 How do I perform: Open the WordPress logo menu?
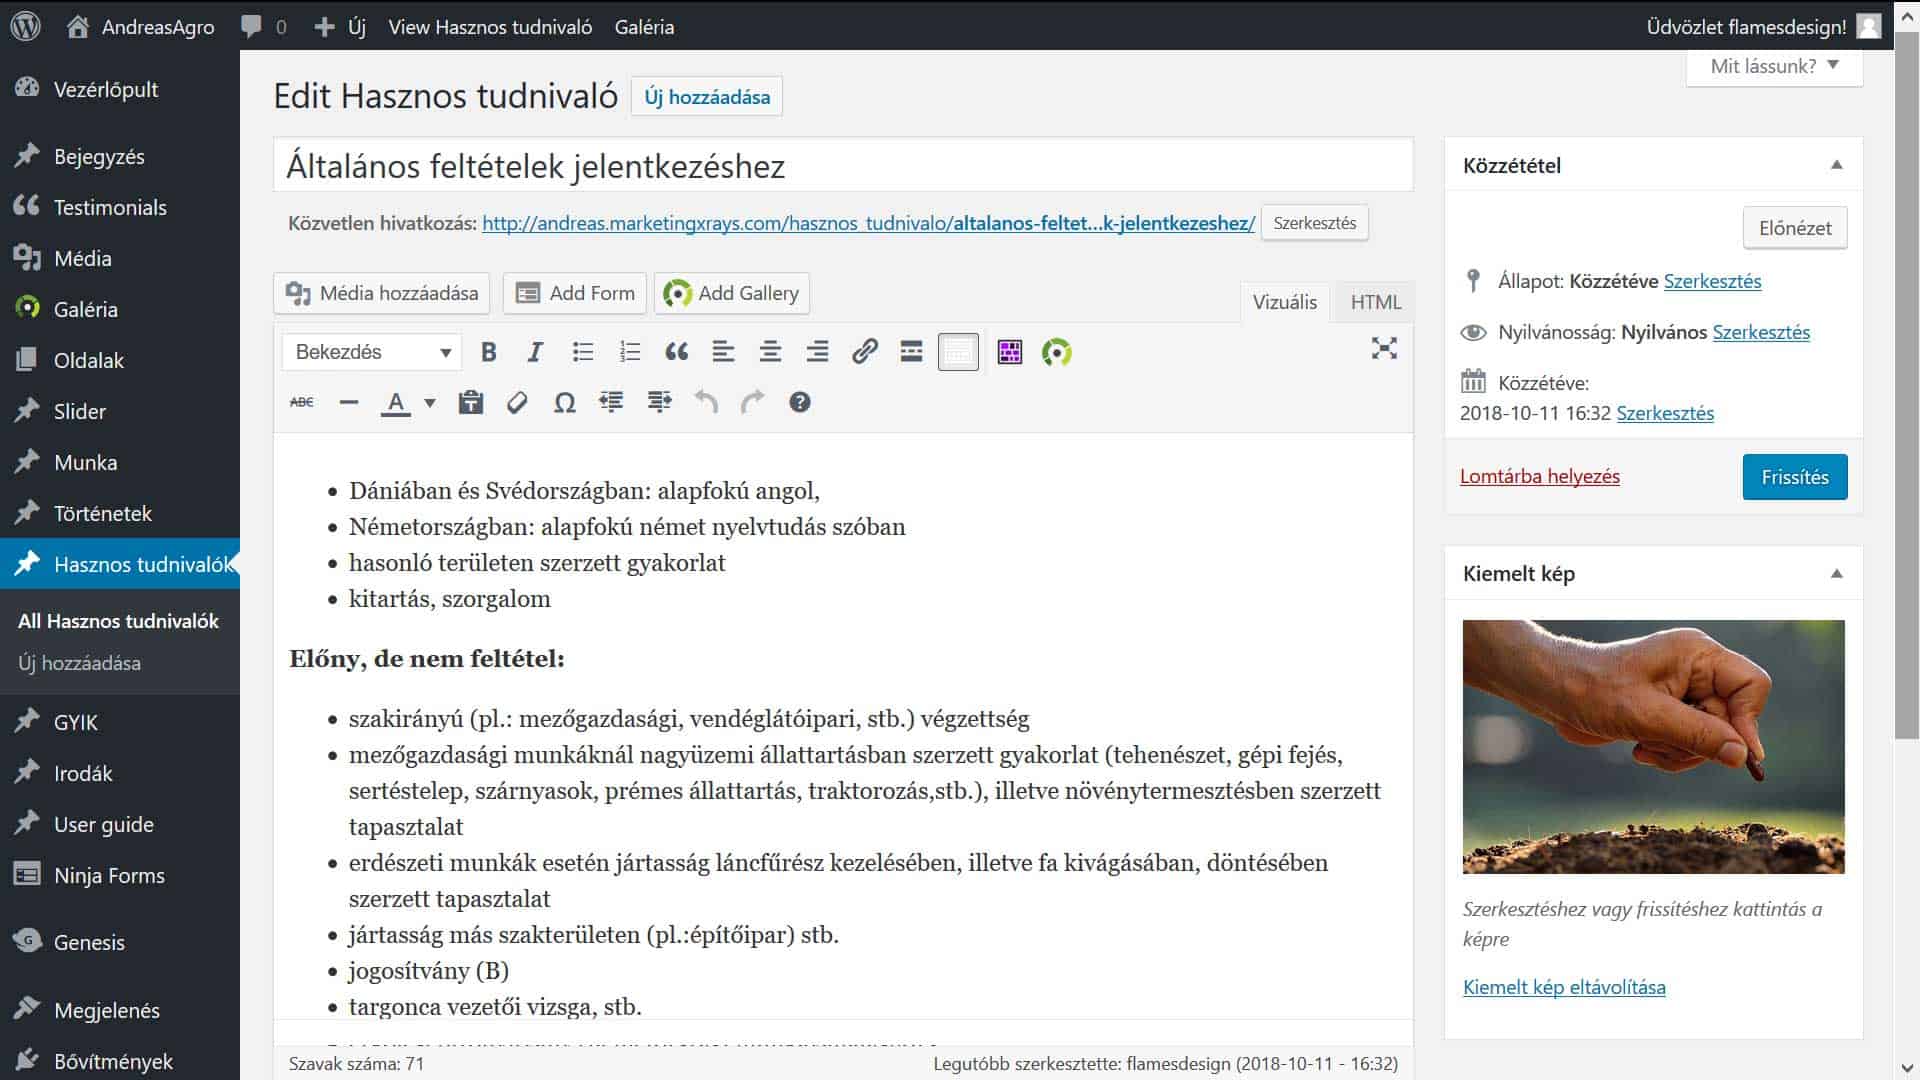point(25,26)
